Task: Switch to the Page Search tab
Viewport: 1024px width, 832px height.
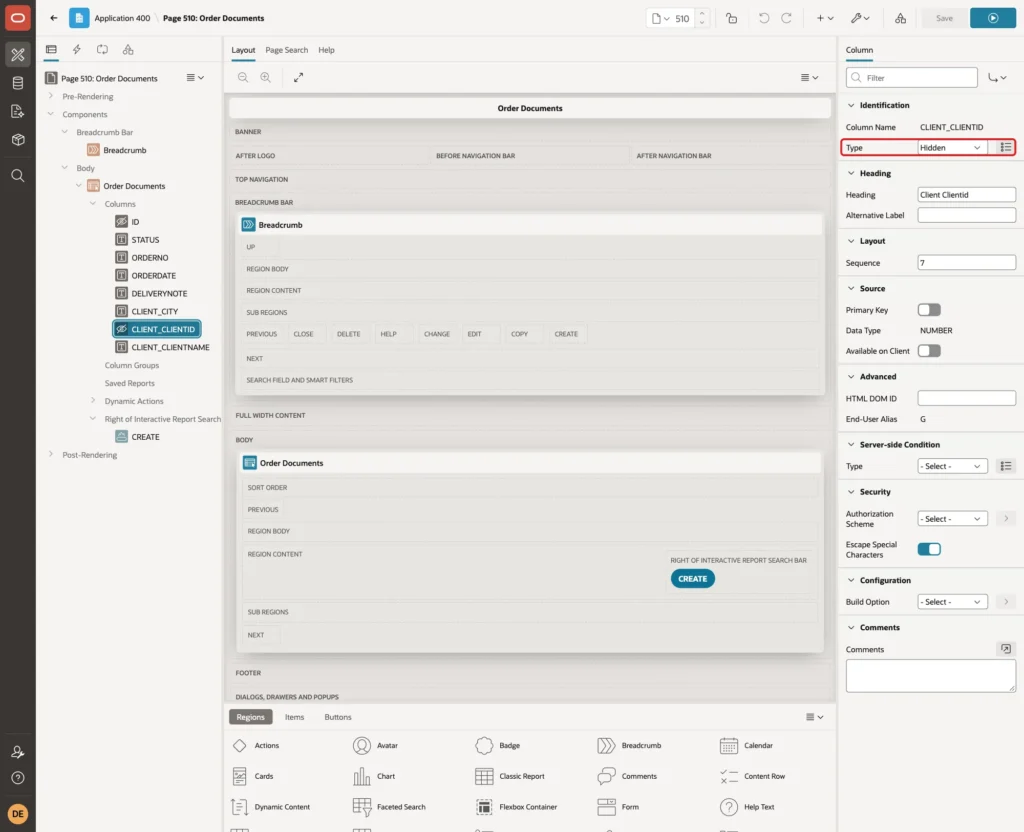Action: 286,50
